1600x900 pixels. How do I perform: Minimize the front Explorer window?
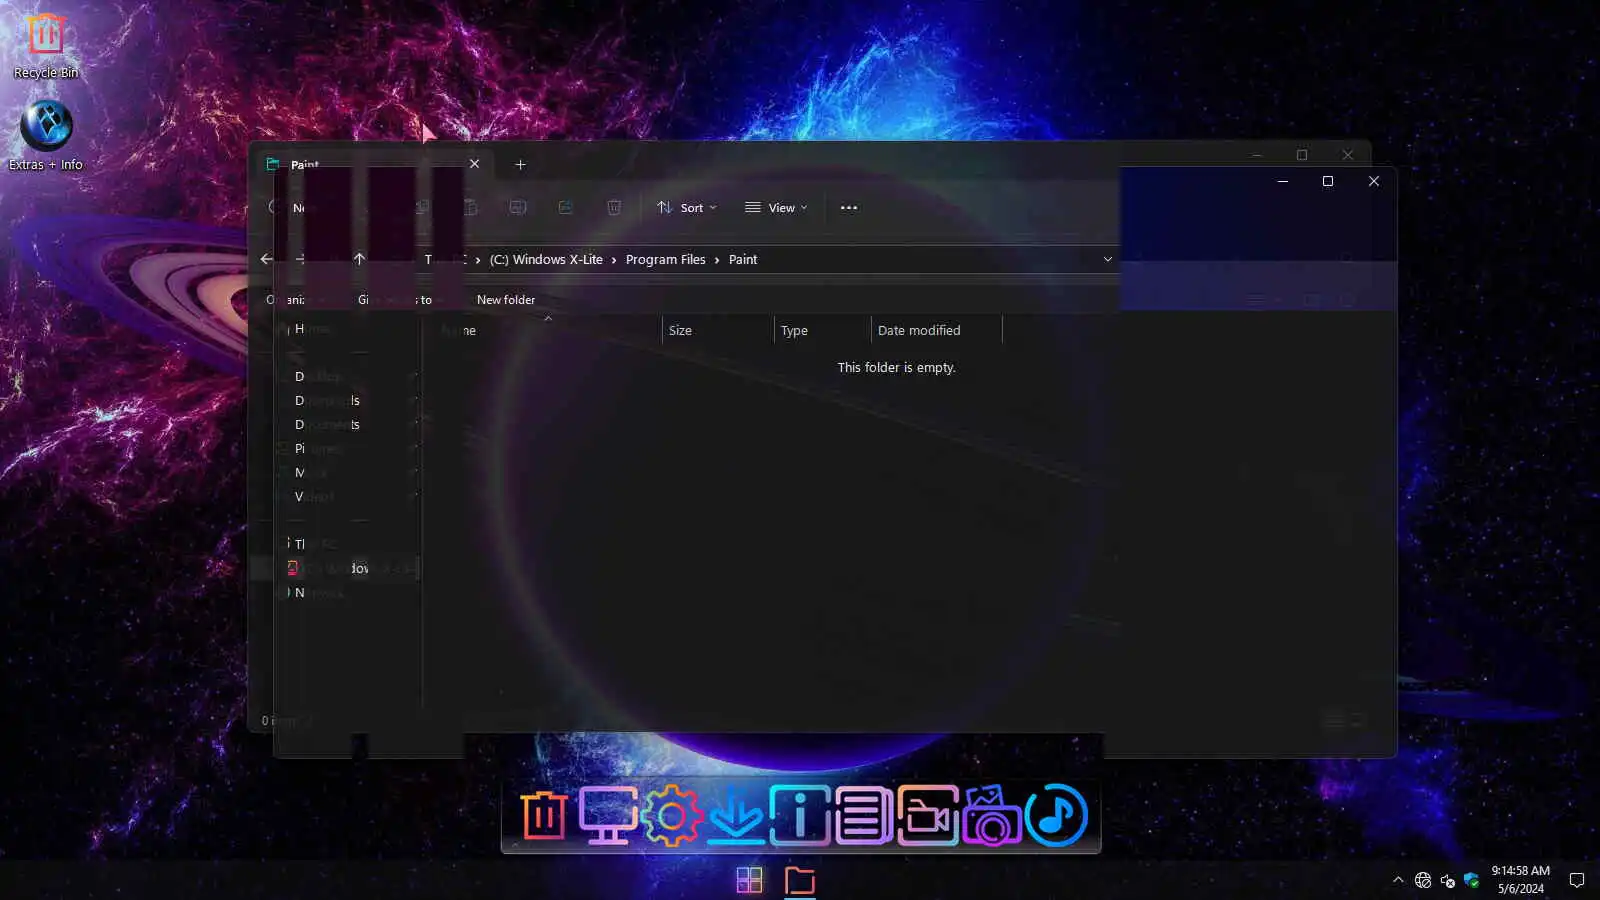(x=1283, y=181)
